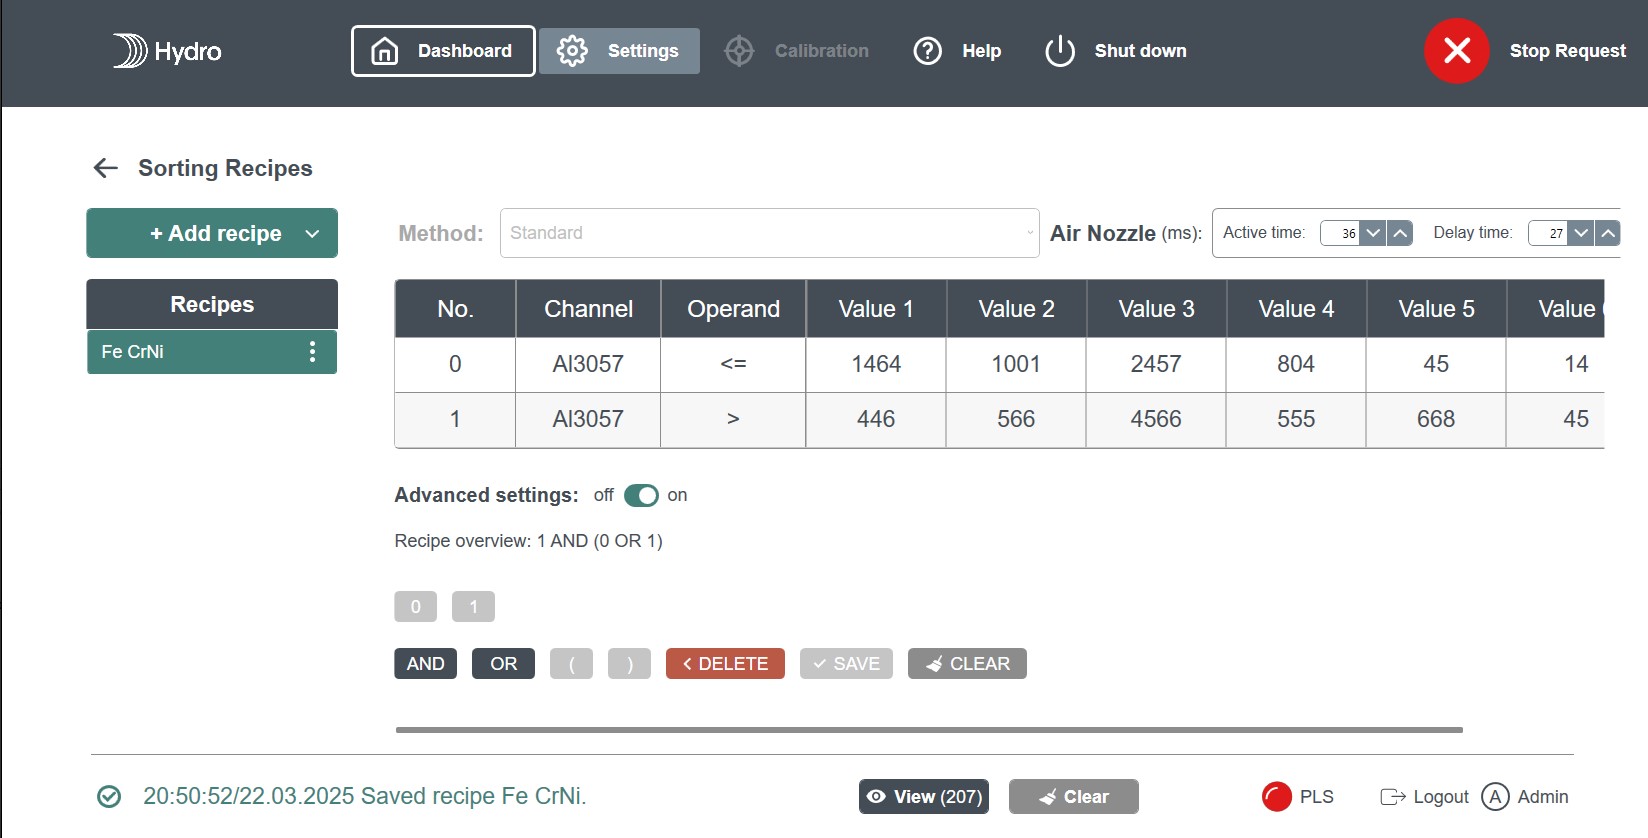The width and height of the screenshot is (1648, 838).
Task: Select the Fe CrNi recipe
Action: click(212, 352)
